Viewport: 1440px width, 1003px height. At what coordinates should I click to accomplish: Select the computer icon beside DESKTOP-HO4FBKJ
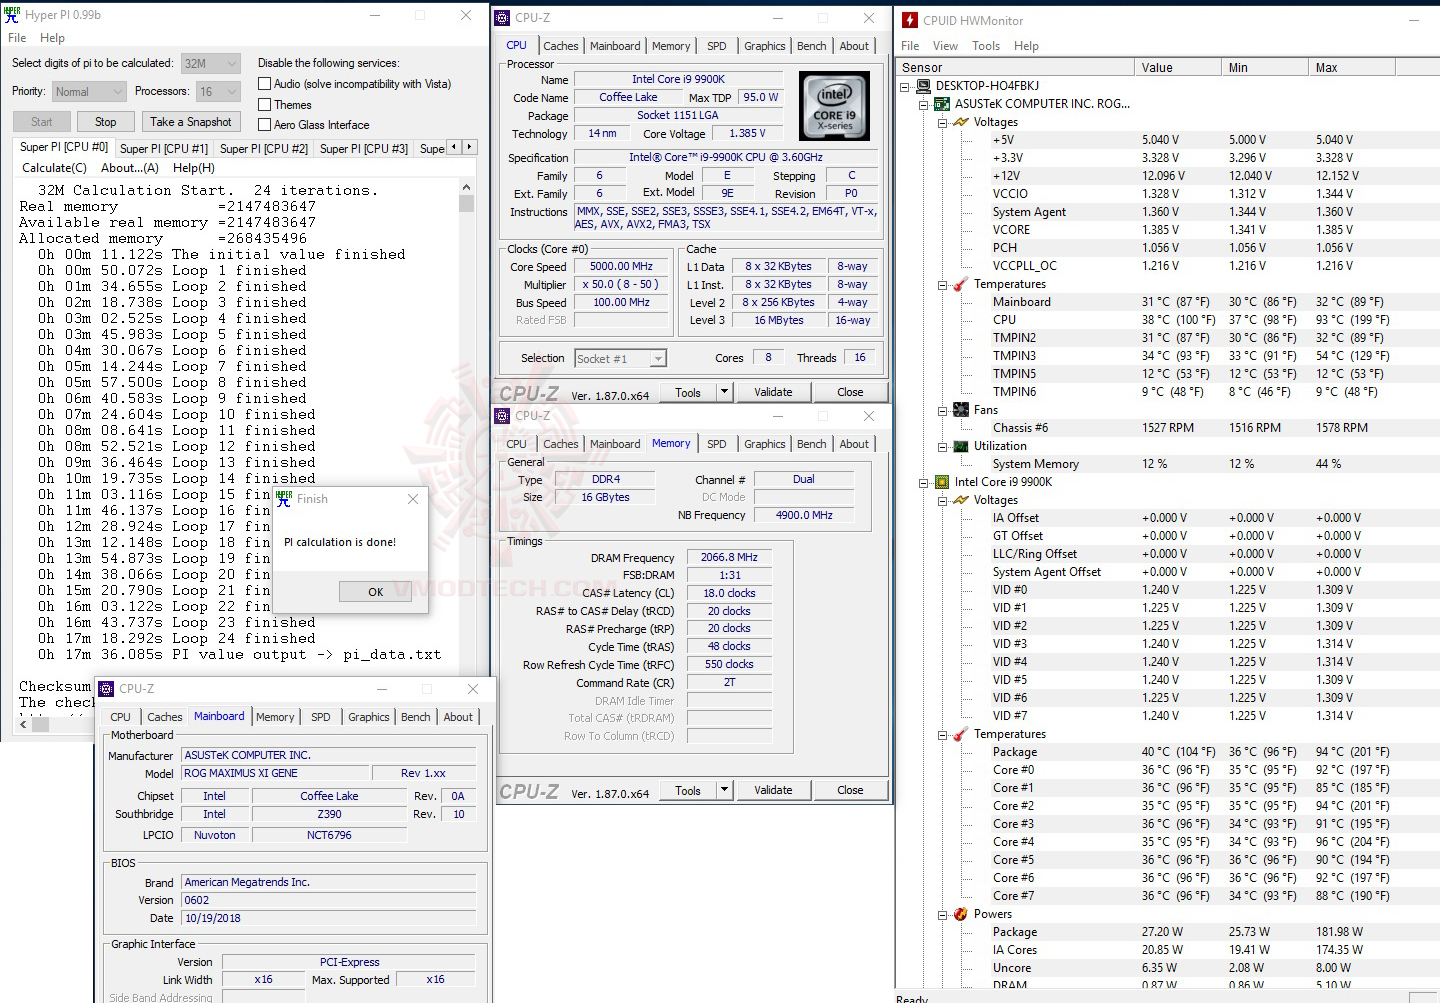[922, 86]
